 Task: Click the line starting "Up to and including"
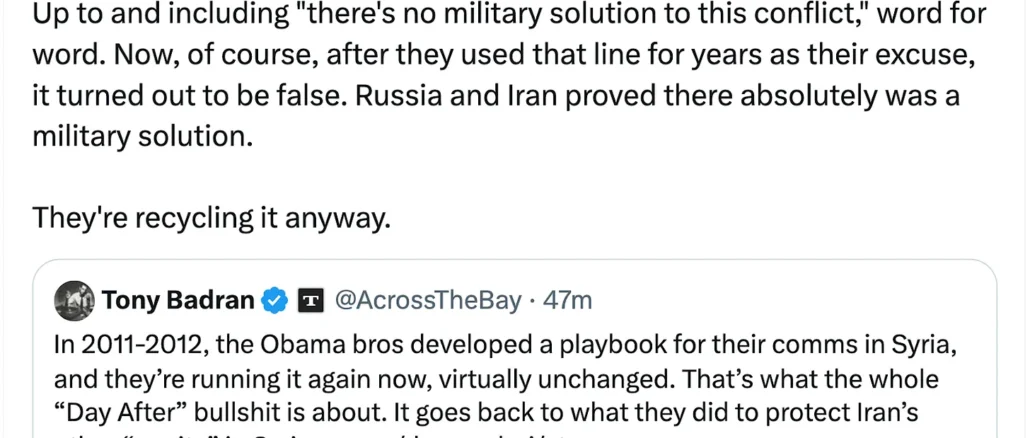[510, 14]
